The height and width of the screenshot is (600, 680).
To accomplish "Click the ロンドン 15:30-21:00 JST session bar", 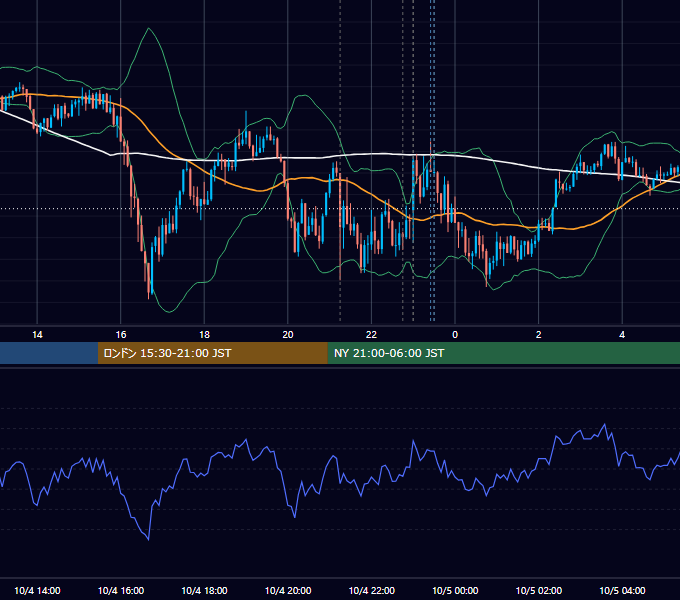I will [x=212, y=353].
